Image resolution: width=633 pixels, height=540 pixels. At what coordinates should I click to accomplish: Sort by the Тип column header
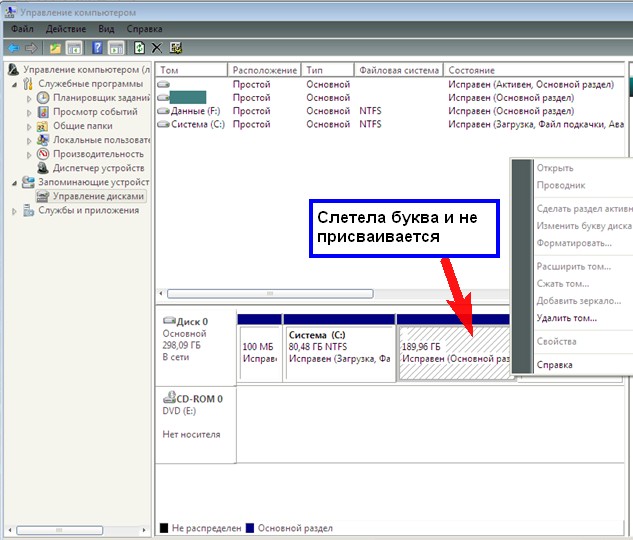click(x=327, y=70)
